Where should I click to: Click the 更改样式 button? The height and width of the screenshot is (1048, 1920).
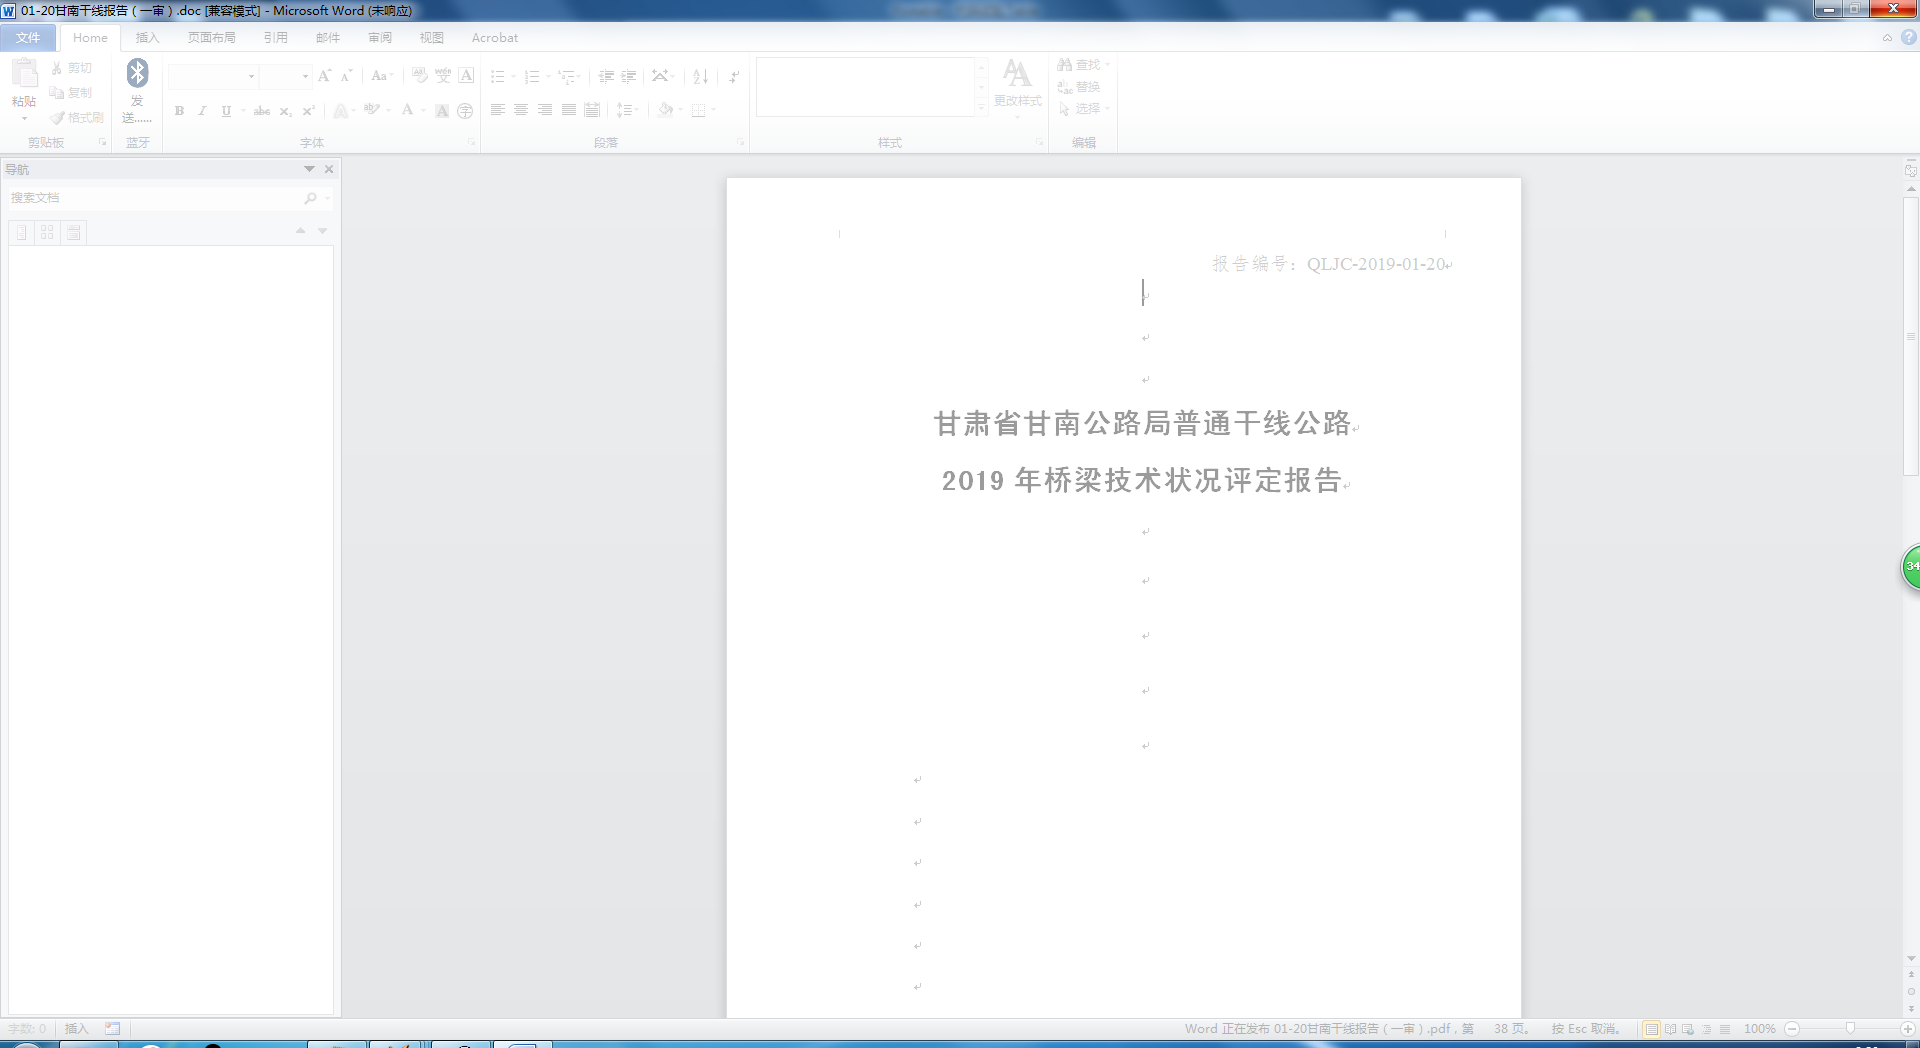(x=1017, y=85)
